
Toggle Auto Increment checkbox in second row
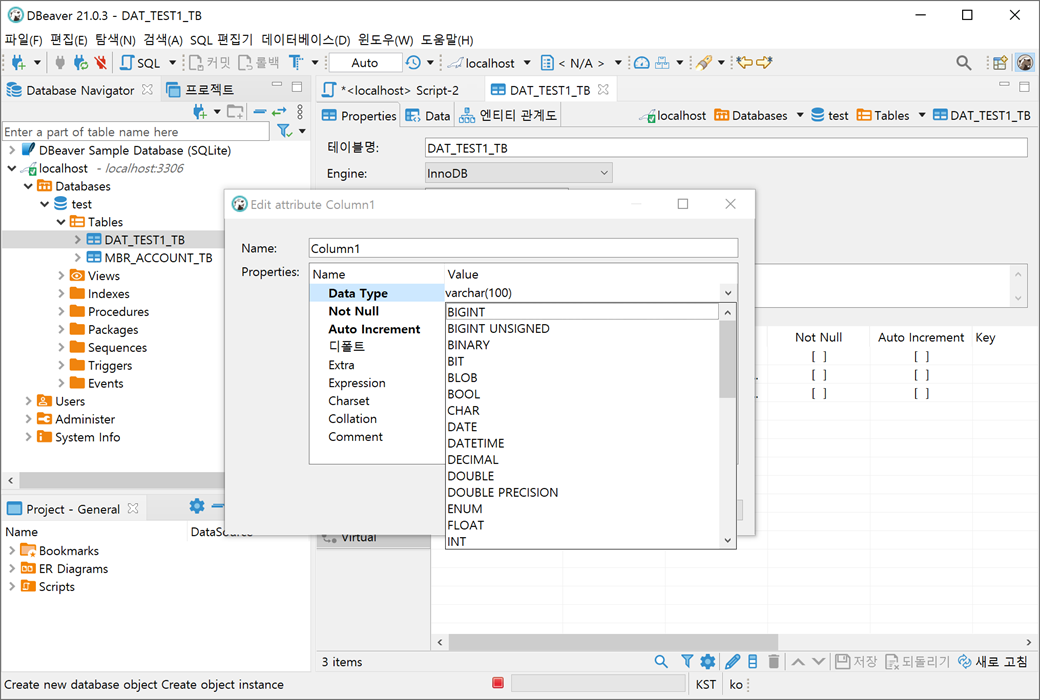tap(921, 375)
